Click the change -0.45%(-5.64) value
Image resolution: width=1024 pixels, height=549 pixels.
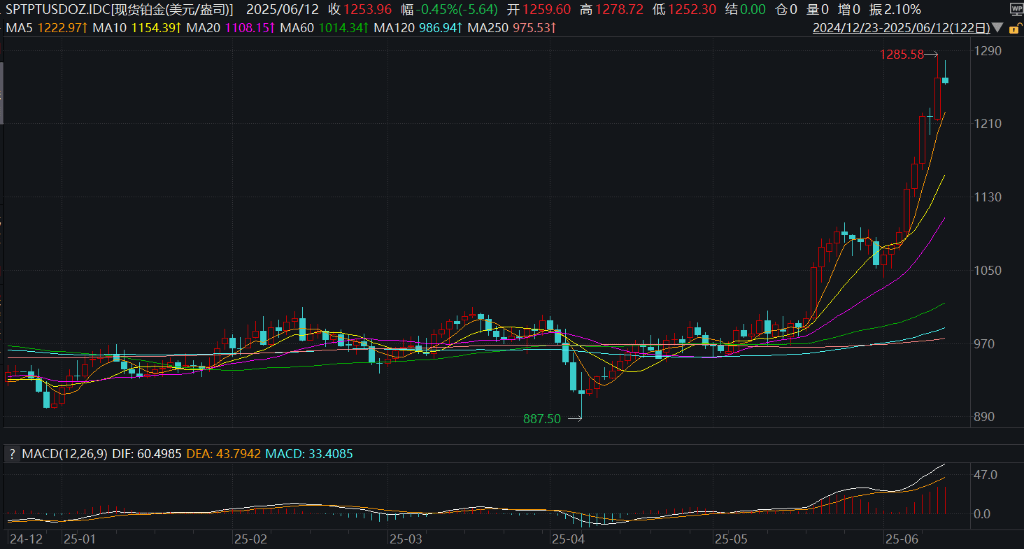pyautogui.click(x=456, y=10)
